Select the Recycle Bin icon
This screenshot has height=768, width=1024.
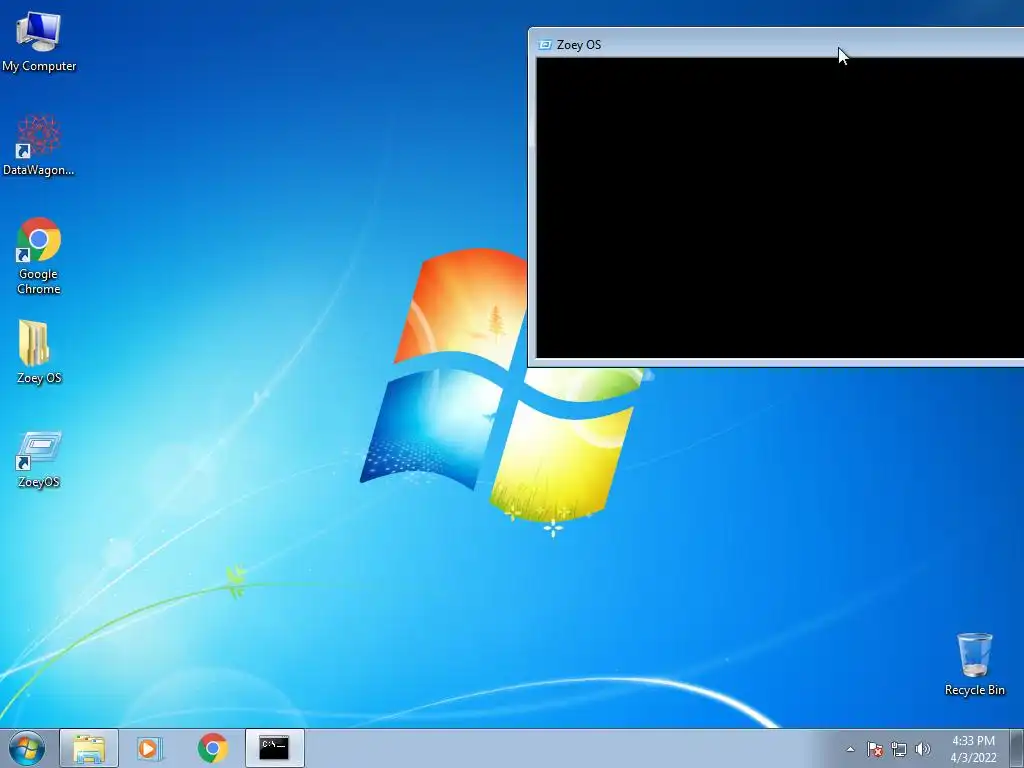coord(974,664)
